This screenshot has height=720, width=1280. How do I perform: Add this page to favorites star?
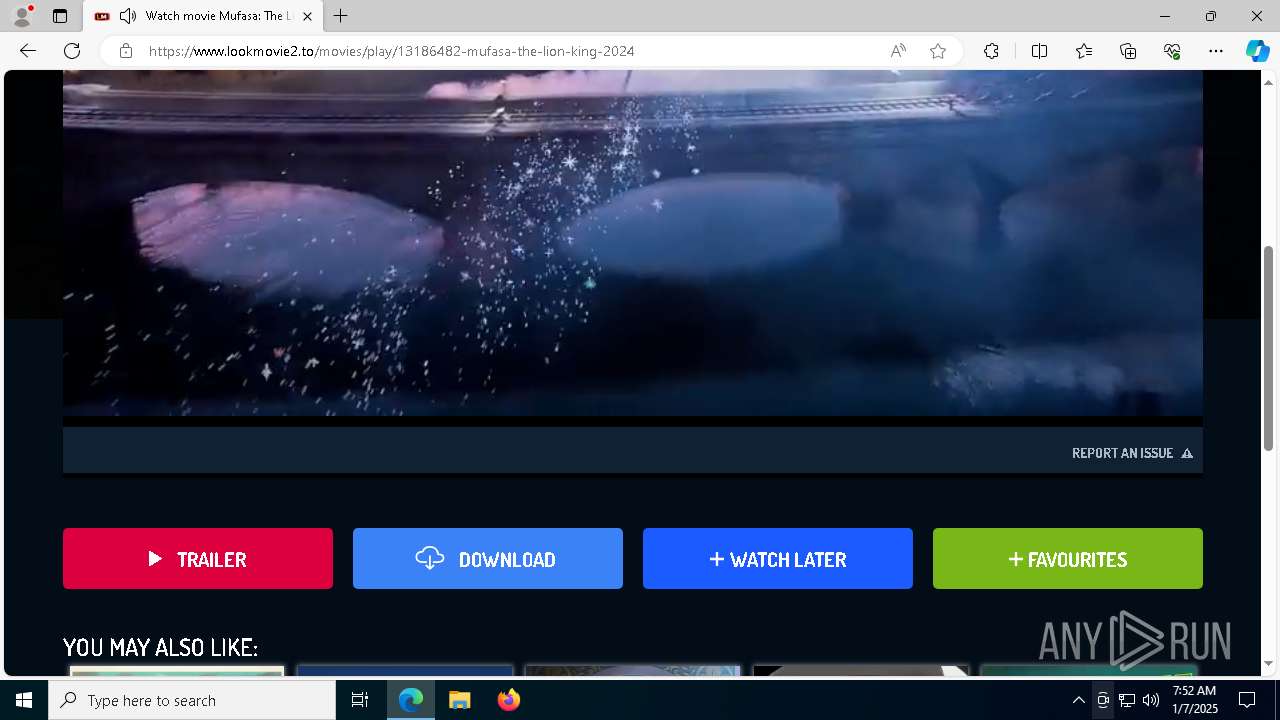coord(938,51)
